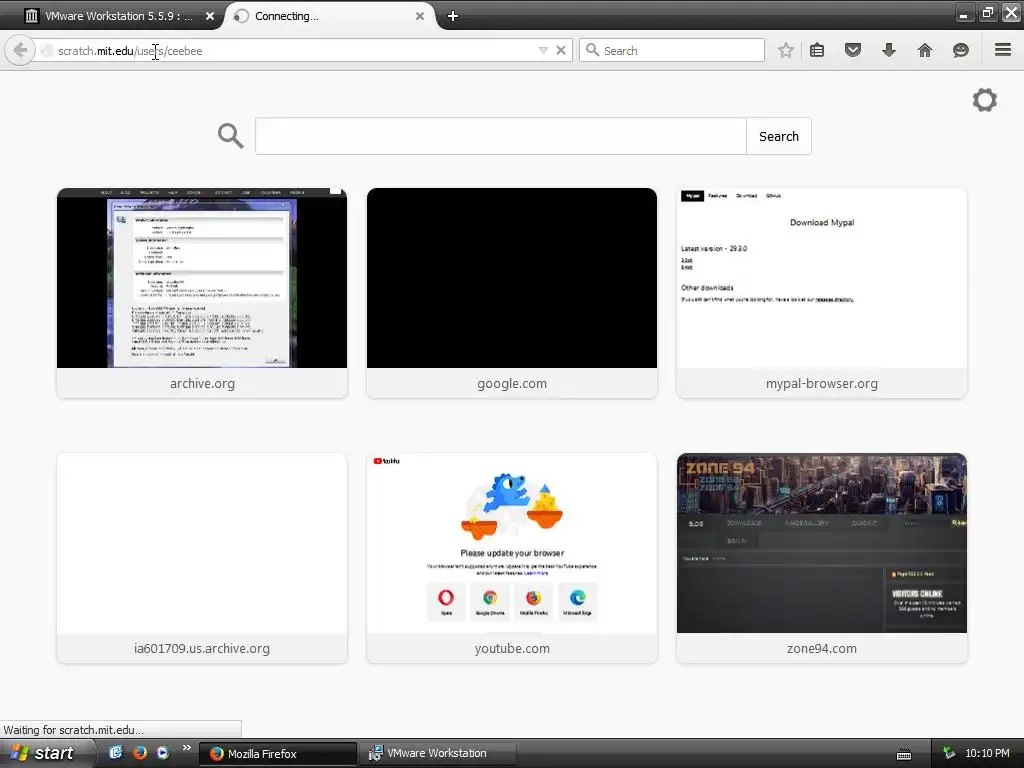Open the youtube.com tile thumbnail

pyautogui.click(x=512, y=543)
